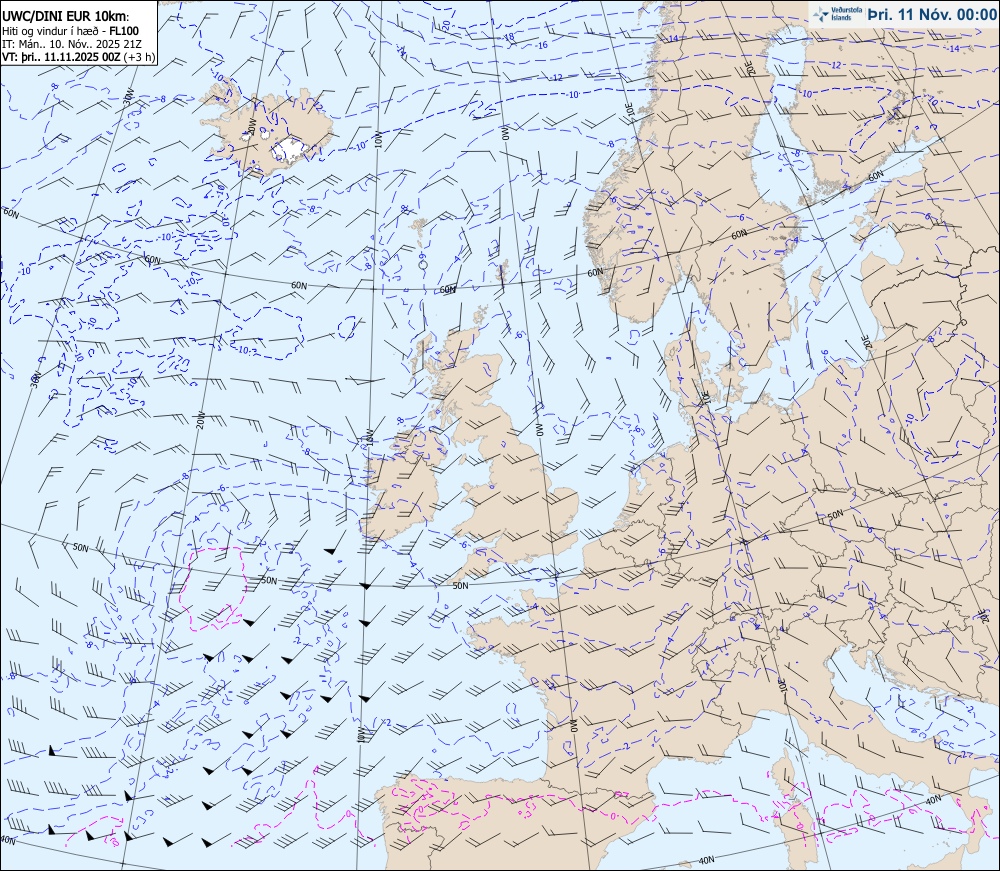Select the 'Þri. 11 Nóv. 00:00' timestamp
Viewport: 1000px width, 871px height.
(932, 14)
